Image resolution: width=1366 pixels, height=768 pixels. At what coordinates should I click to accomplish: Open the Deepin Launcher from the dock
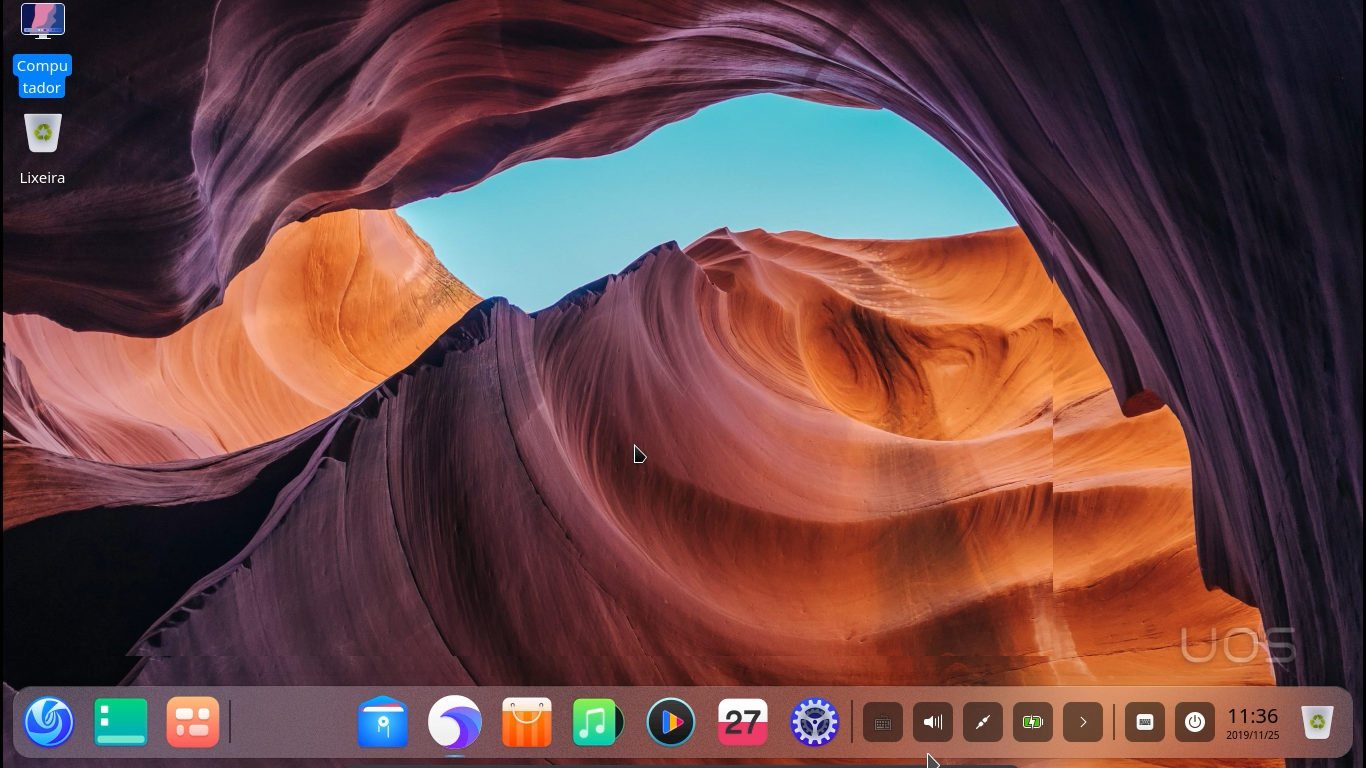coord(48,722)
